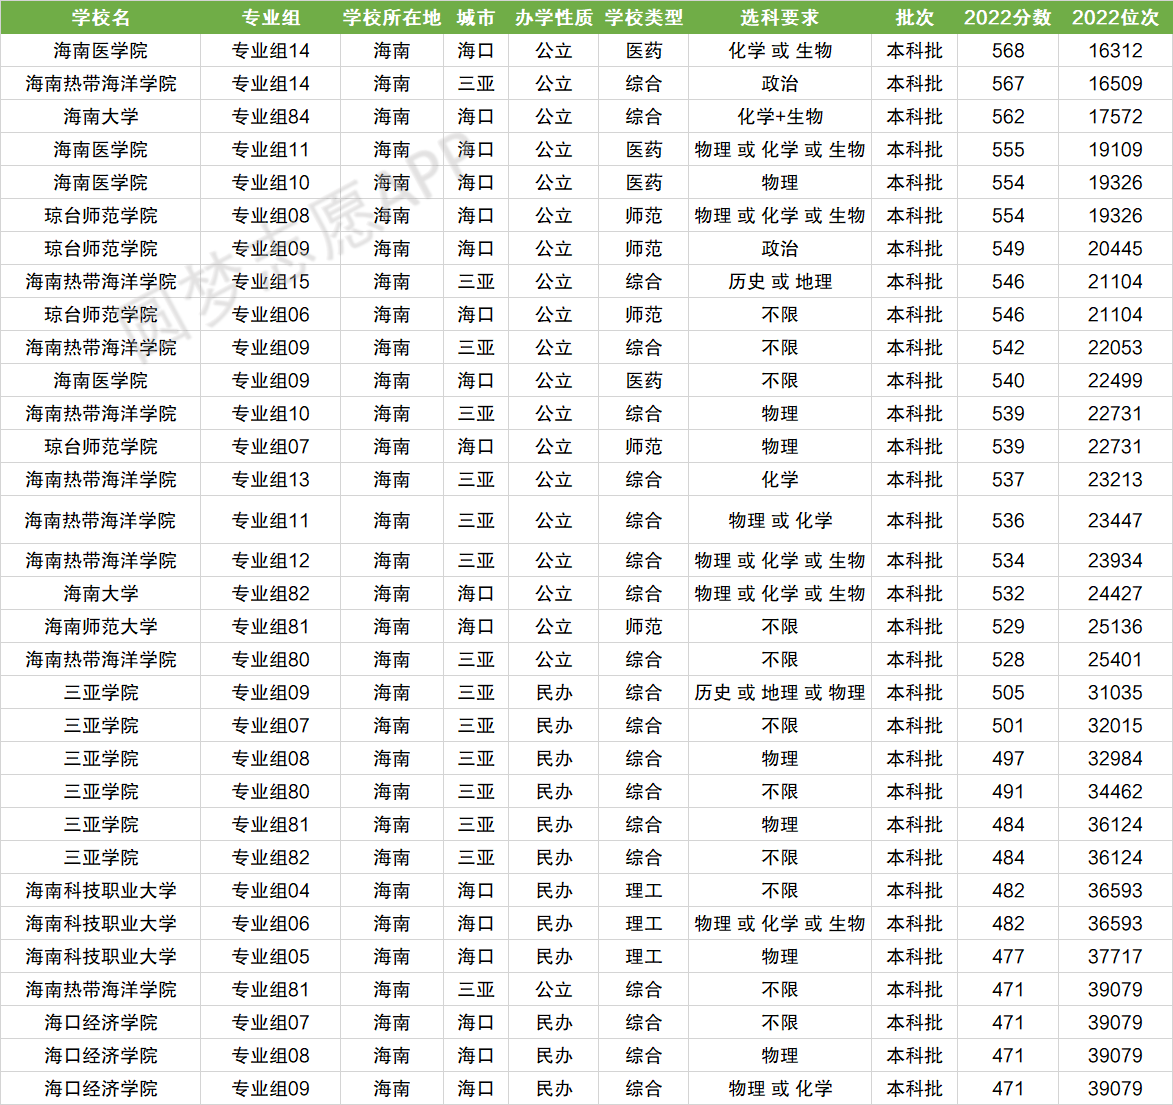Select rank cell 22053
1173x1105 pixels.
click(1115, 348)
